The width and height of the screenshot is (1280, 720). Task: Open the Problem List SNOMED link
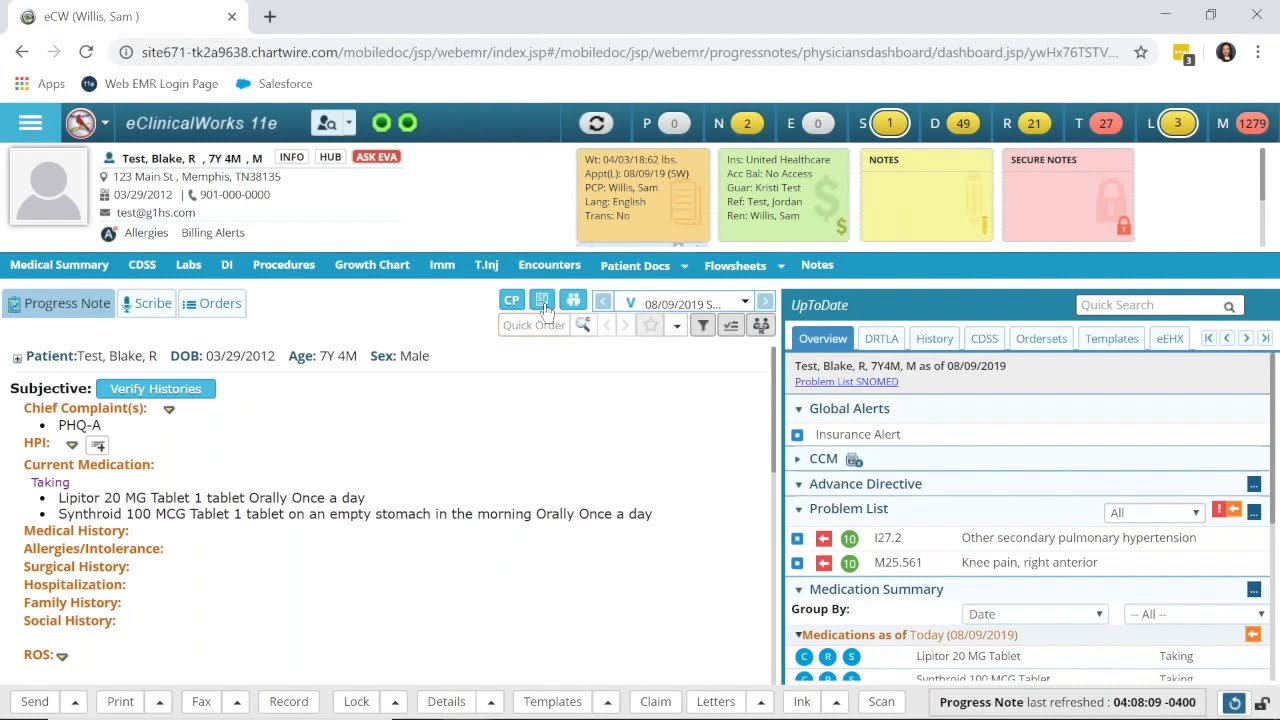point(846,382)
